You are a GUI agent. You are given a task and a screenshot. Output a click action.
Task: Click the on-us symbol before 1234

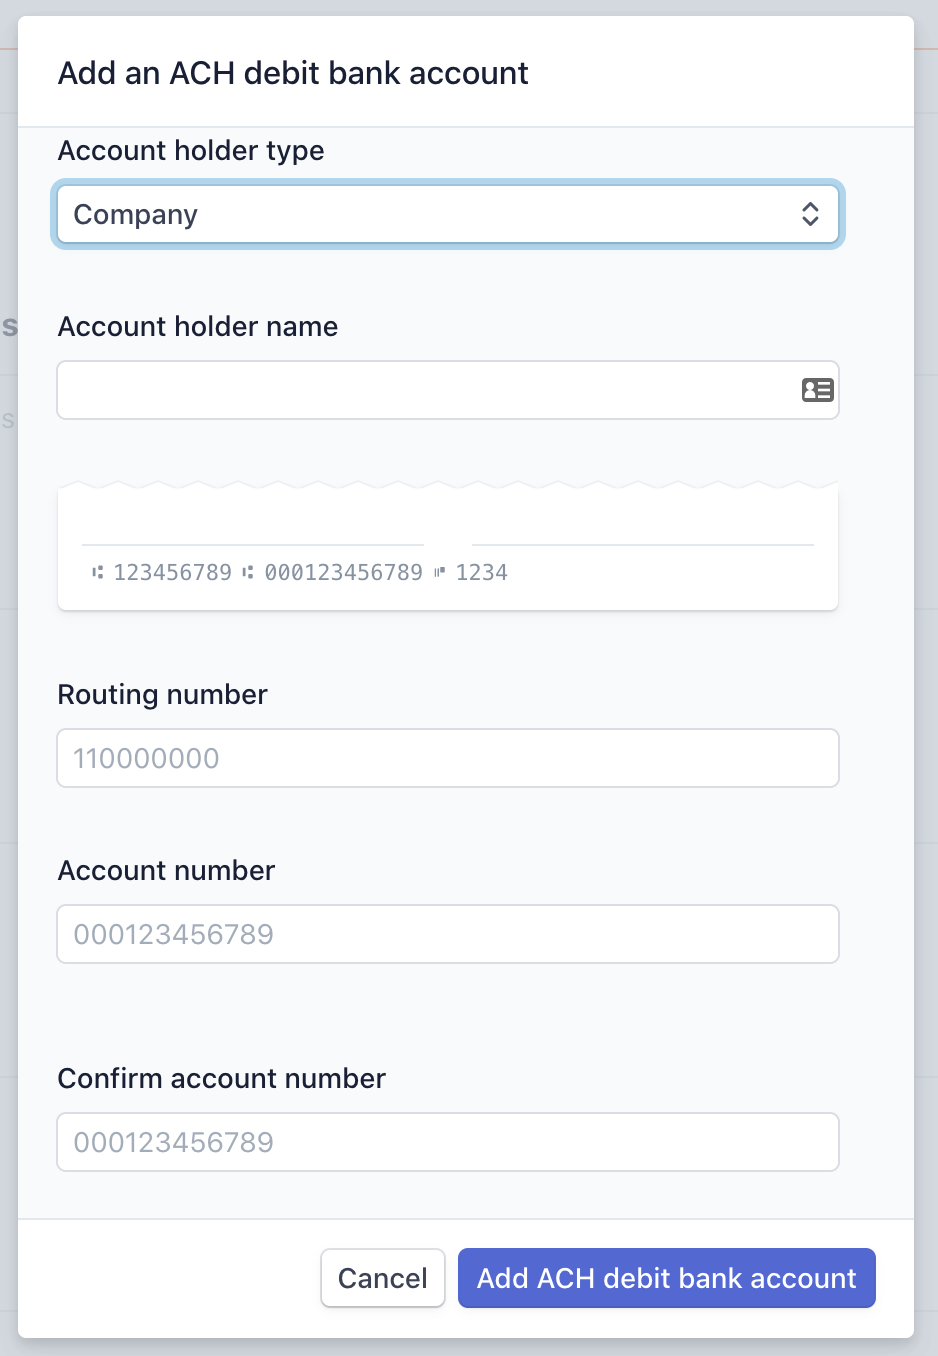(439, 572)
